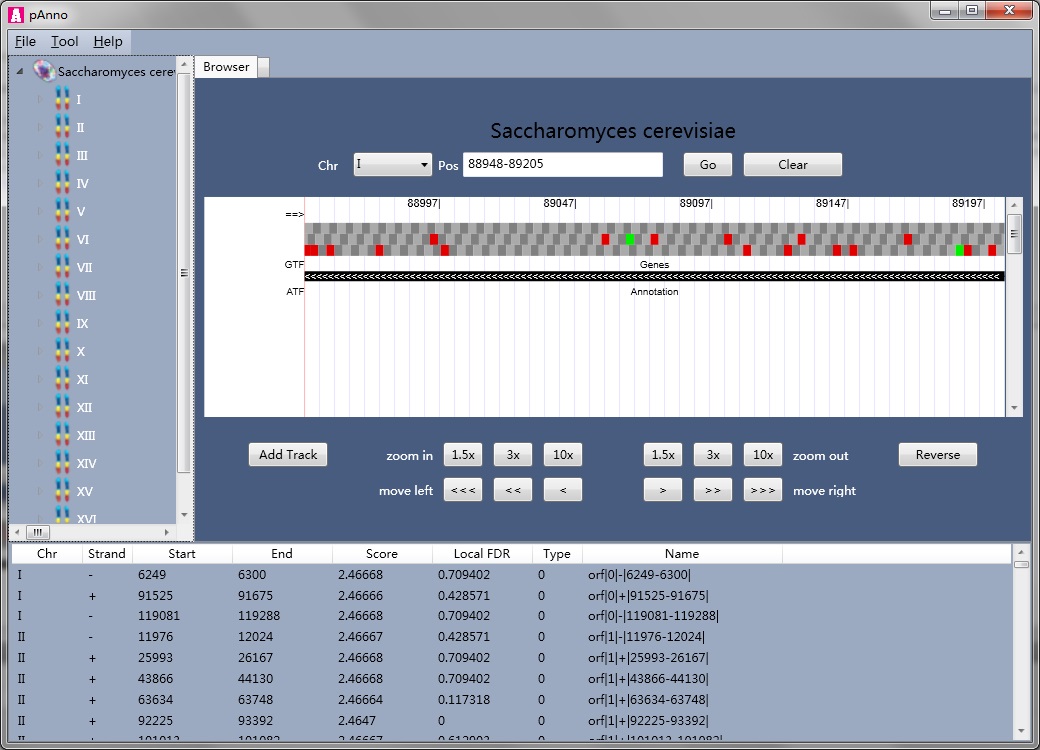Image resolution: width=1040 pixels, height=750 pixels.
Task: Move right with the >> button
Action: coord(712,490)
